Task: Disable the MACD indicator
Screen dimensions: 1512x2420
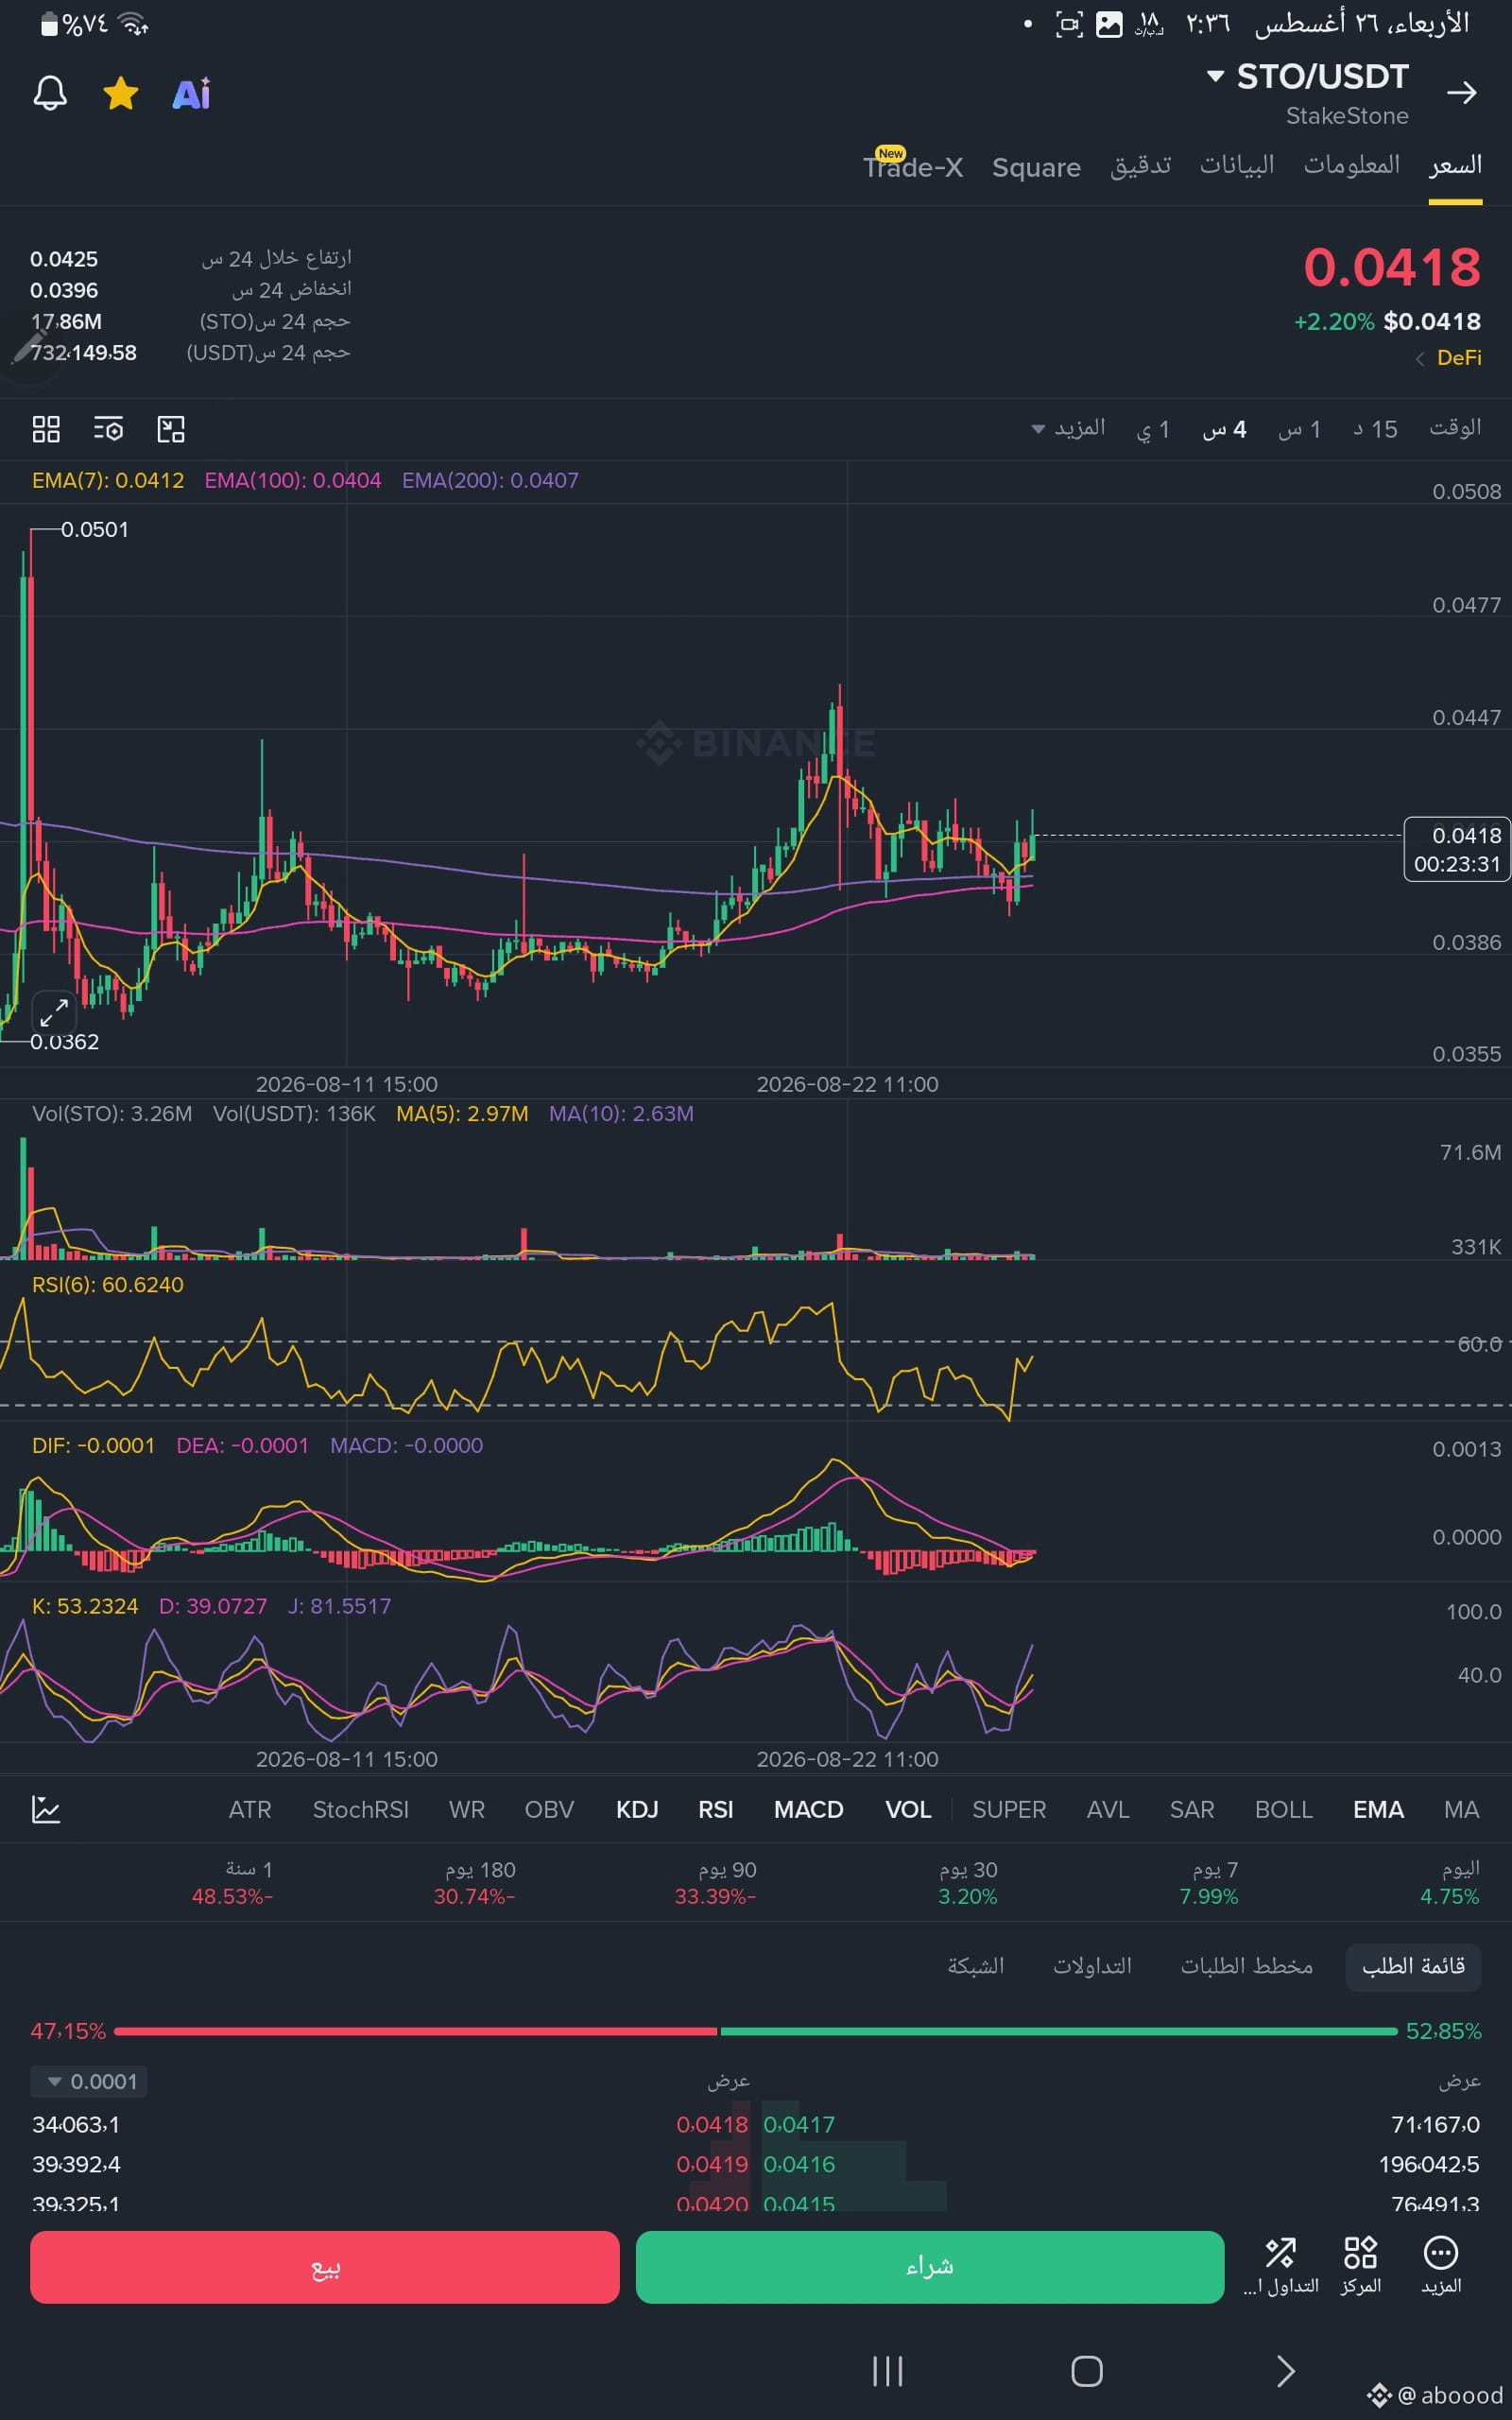Action: (x=808, y=1810)
